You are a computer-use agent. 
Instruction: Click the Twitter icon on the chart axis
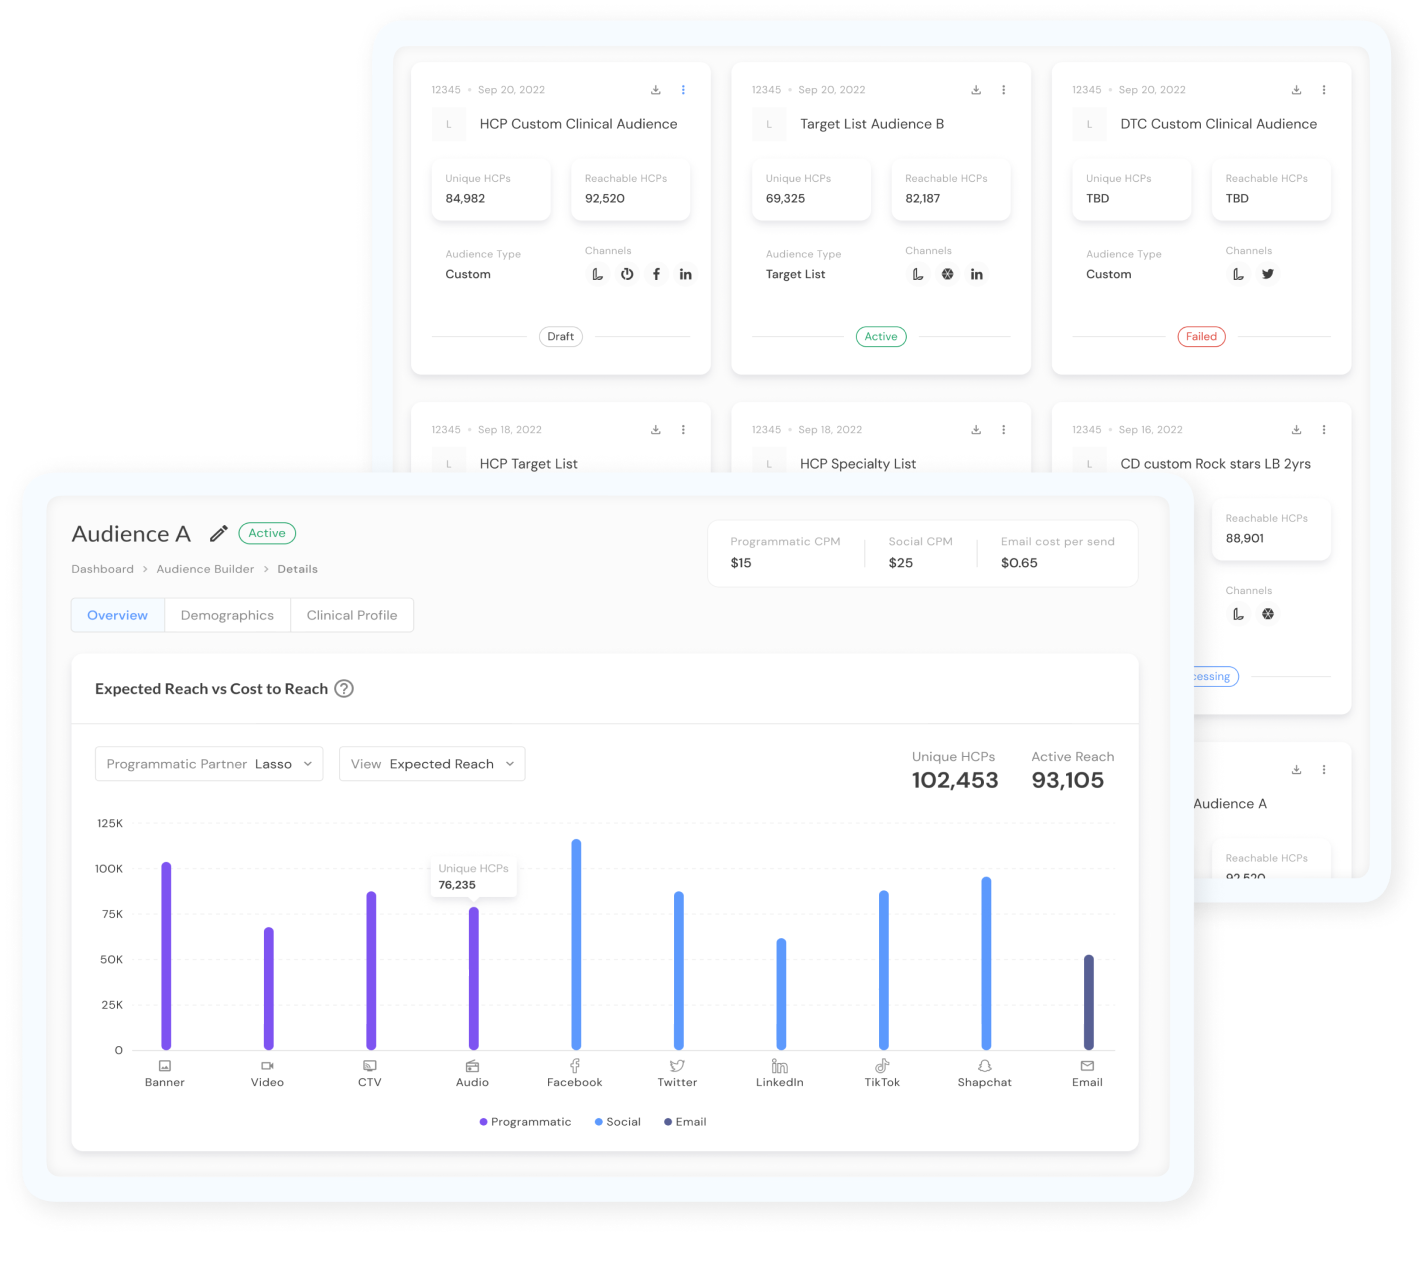point(677,1066)
